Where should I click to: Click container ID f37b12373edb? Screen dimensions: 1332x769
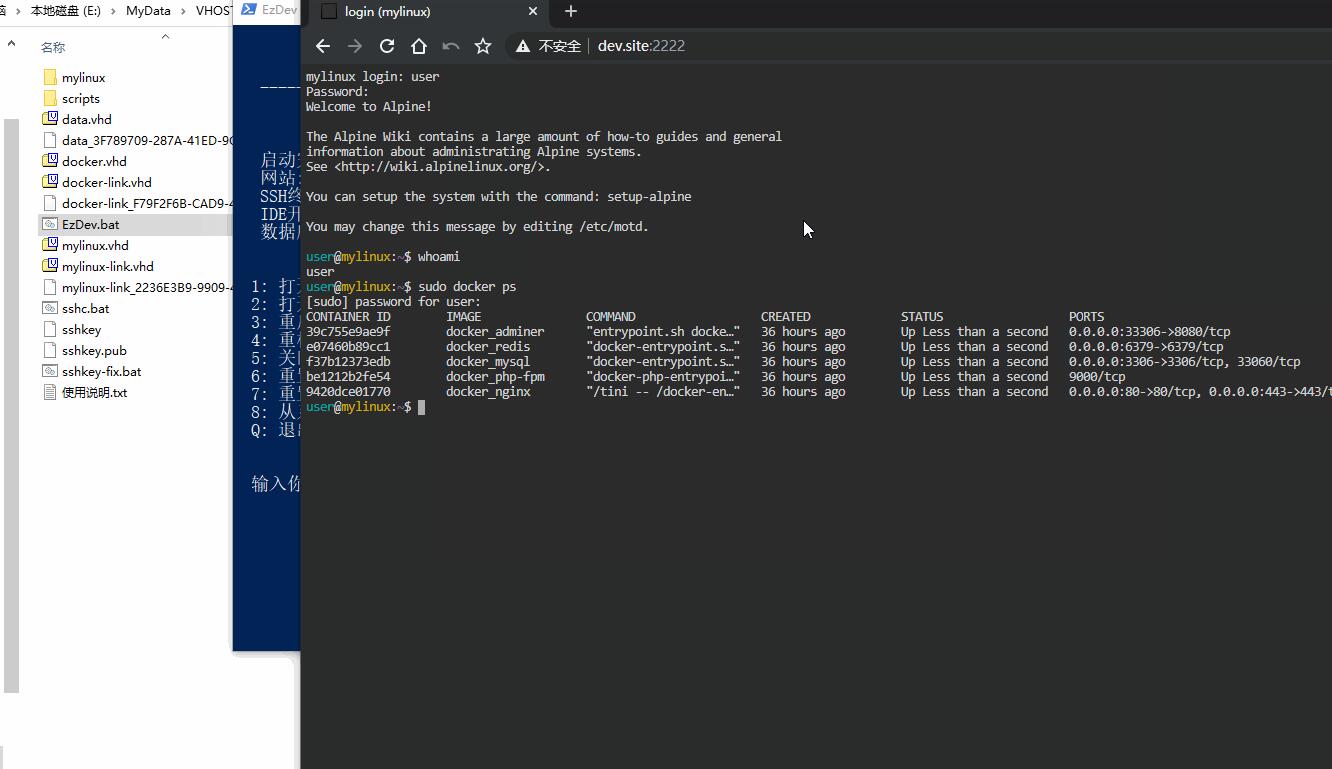[348, 362]
